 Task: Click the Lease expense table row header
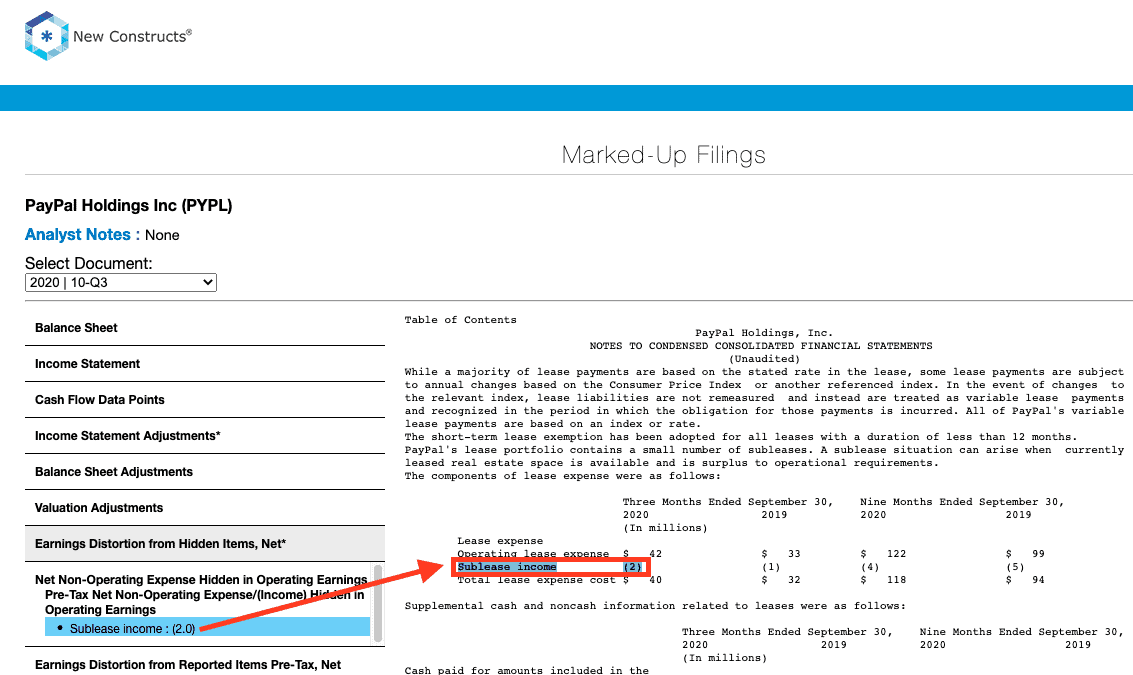500,541
